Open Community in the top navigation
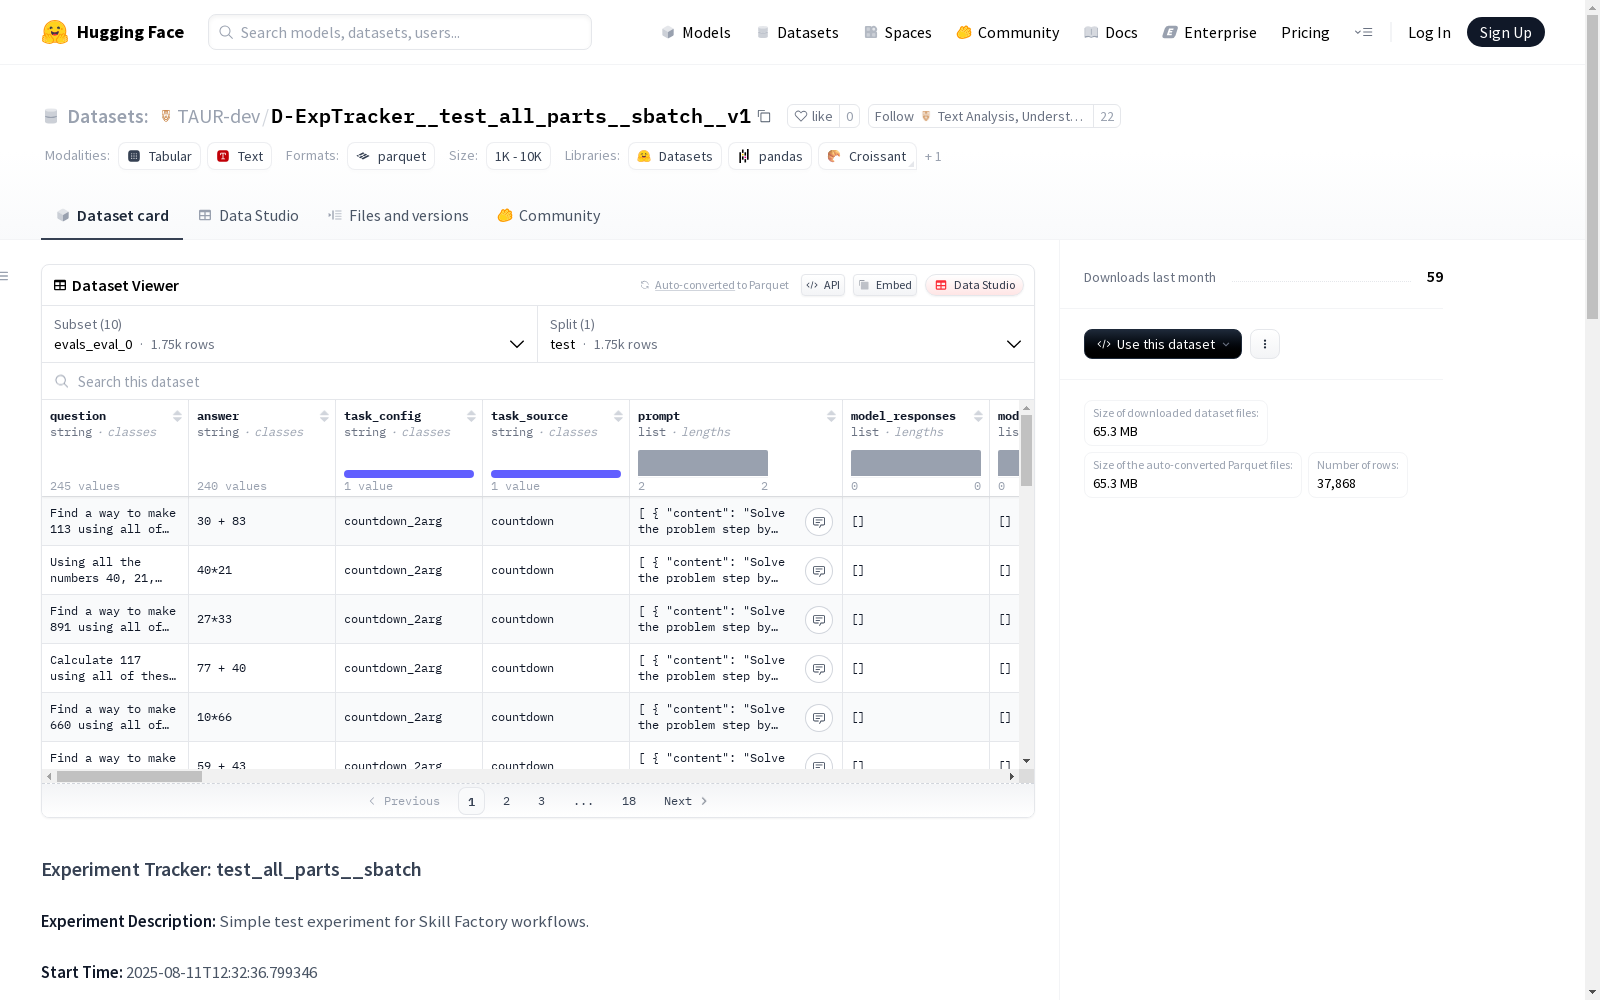Image resolution: width=1600 pixels, height=1000 pixels. (x=1008, y=32)
